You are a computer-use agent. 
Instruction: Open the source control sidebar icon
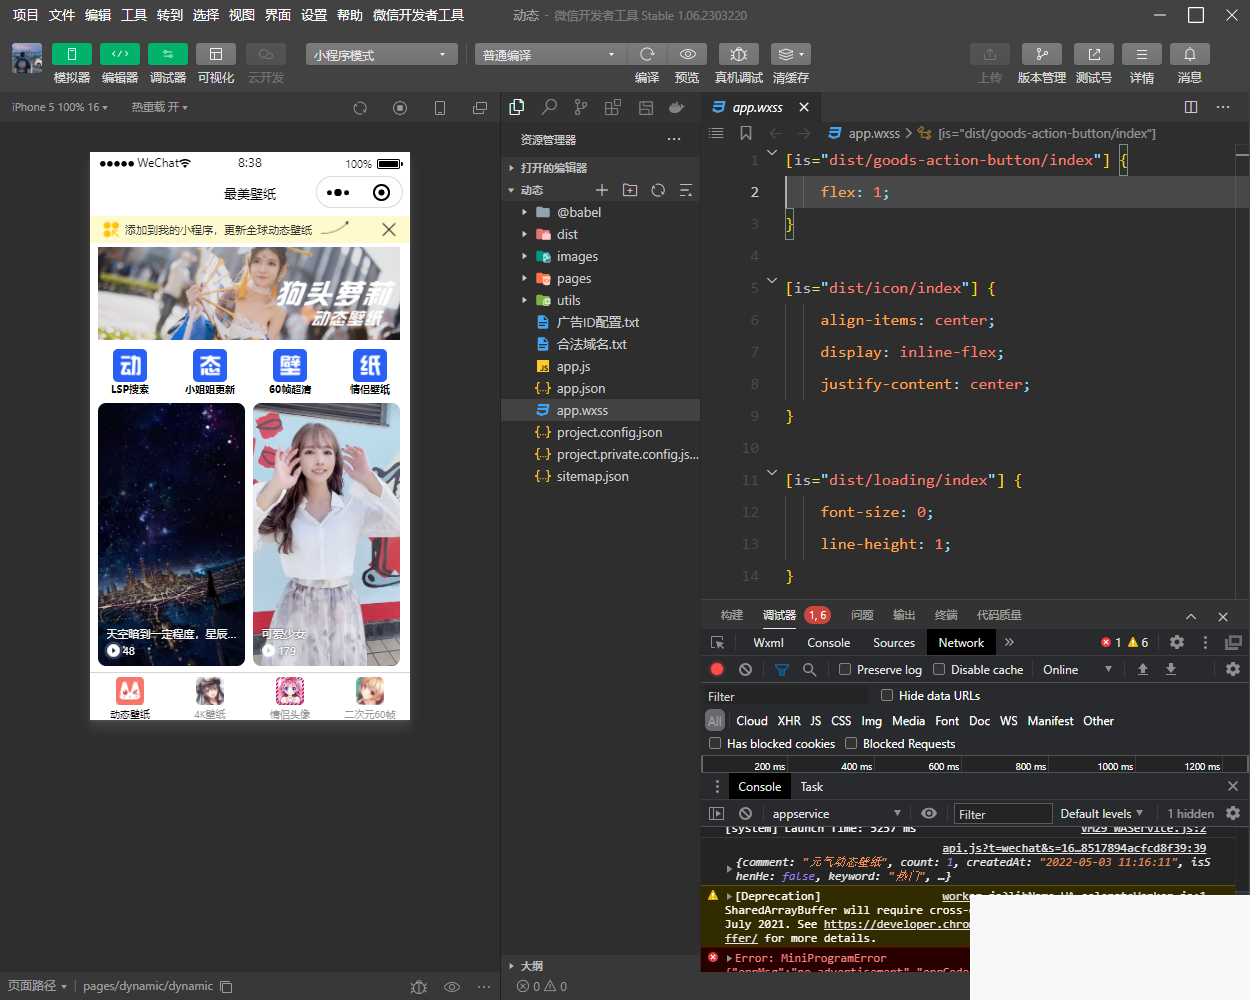click(x=581, y=107)
